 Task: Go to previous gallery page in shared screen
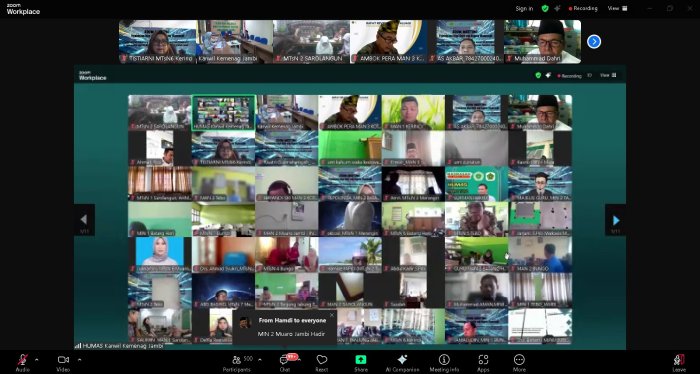click(84, 220)
